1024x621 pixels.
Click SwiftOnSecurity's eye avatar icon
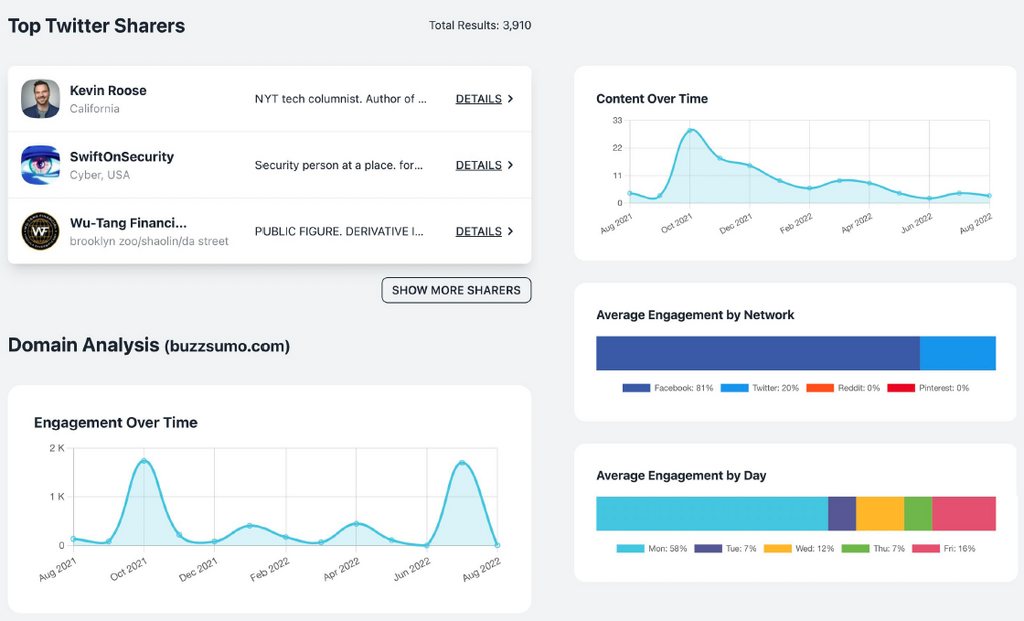[x=41, y=165]
